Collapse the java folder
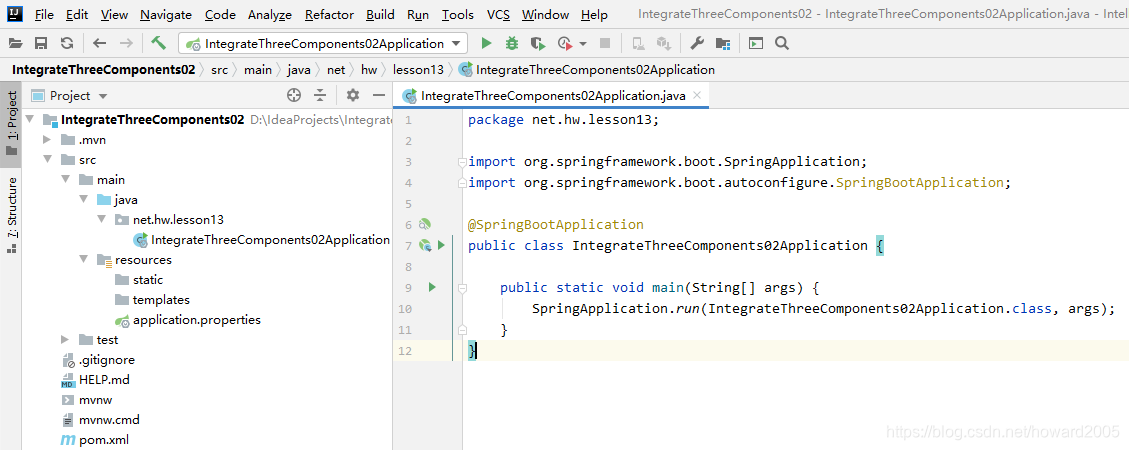The width and height of the screenshot is (1129, 450). tap(83, 199)
